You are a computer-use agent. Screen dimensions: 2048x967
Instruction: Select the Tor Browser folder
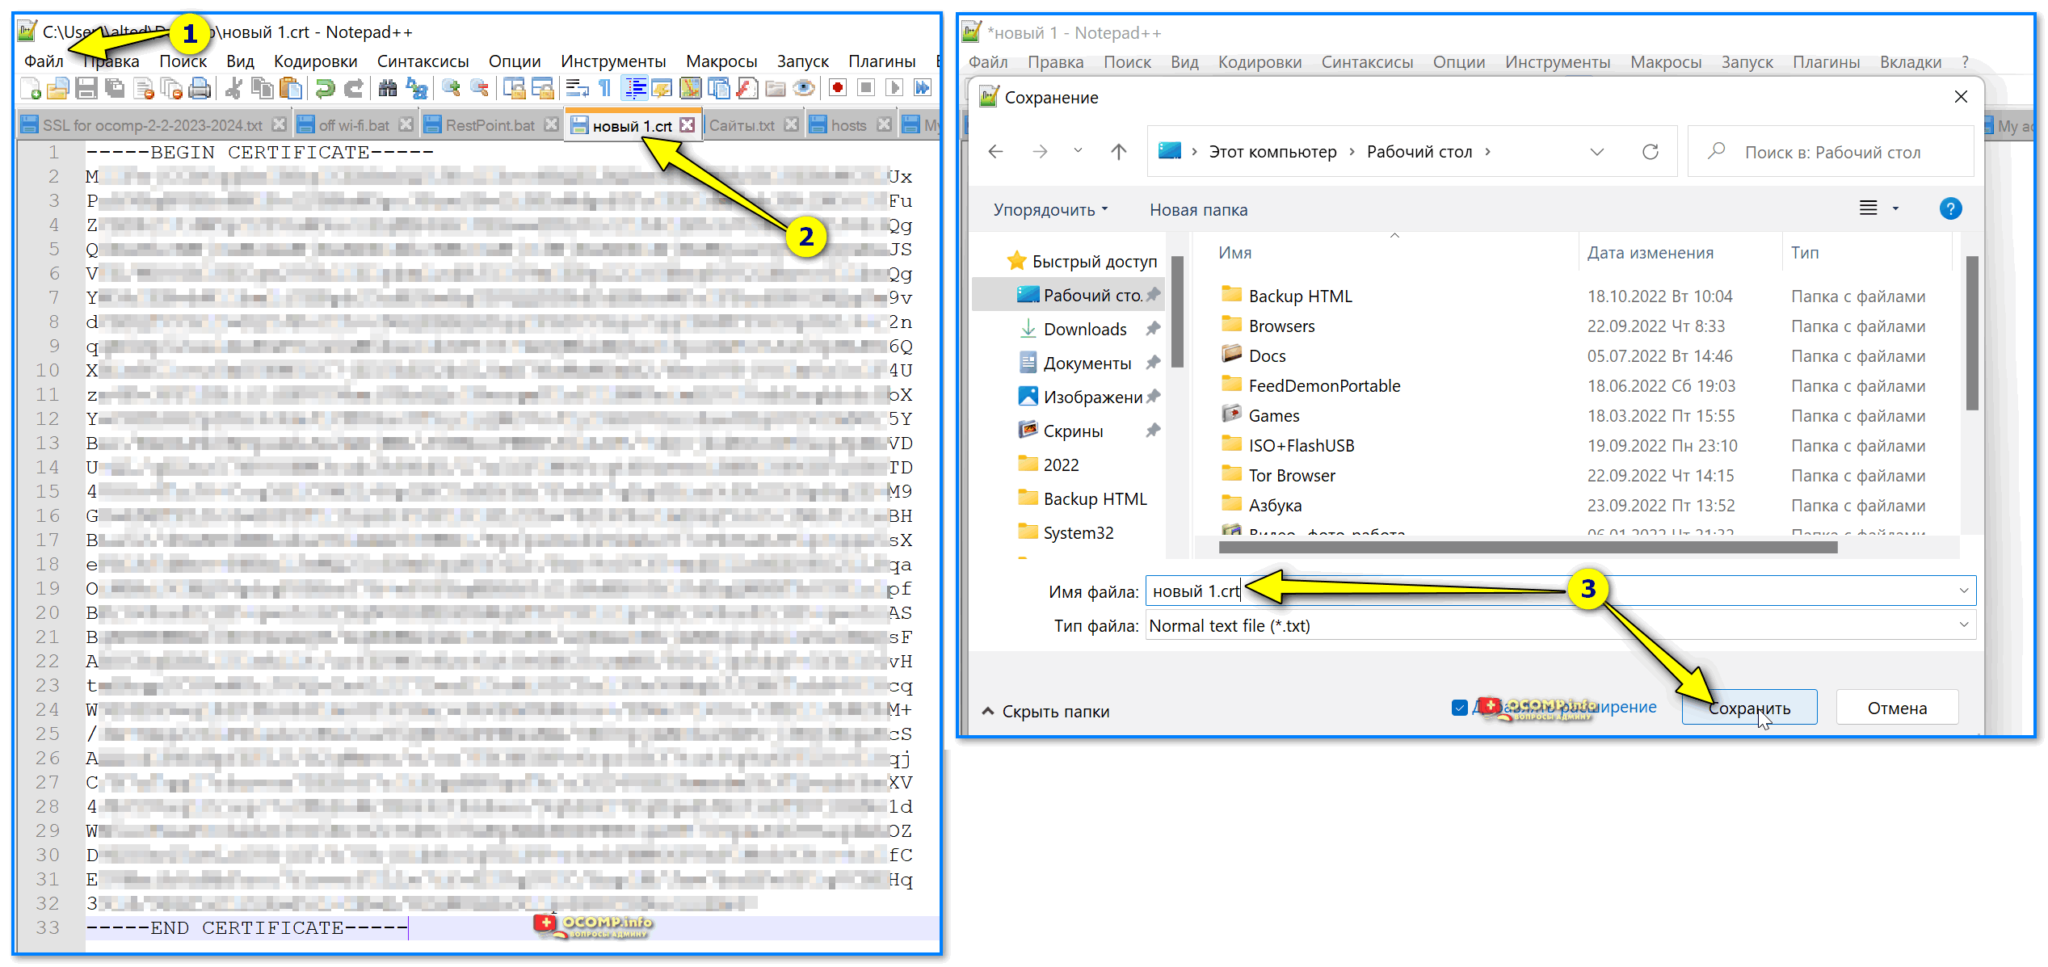coord(1291,476)
